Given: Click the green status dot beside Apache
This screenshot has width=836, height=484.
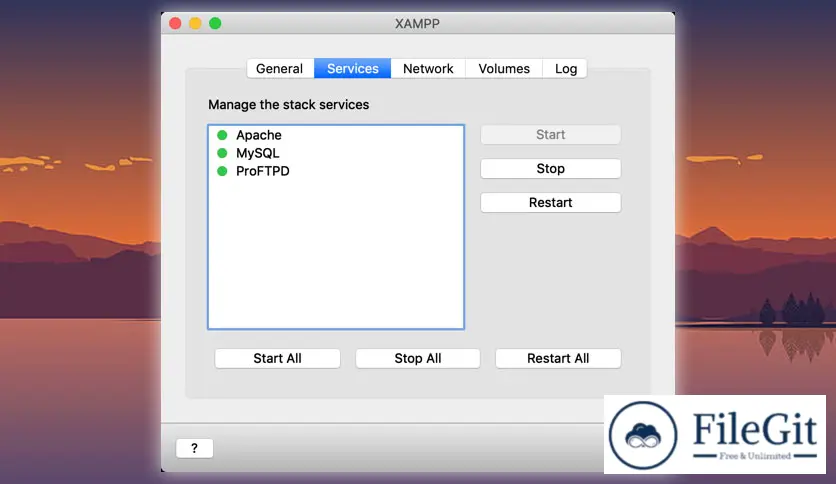Looking at the screenshot, I should [x=222, y=135].
